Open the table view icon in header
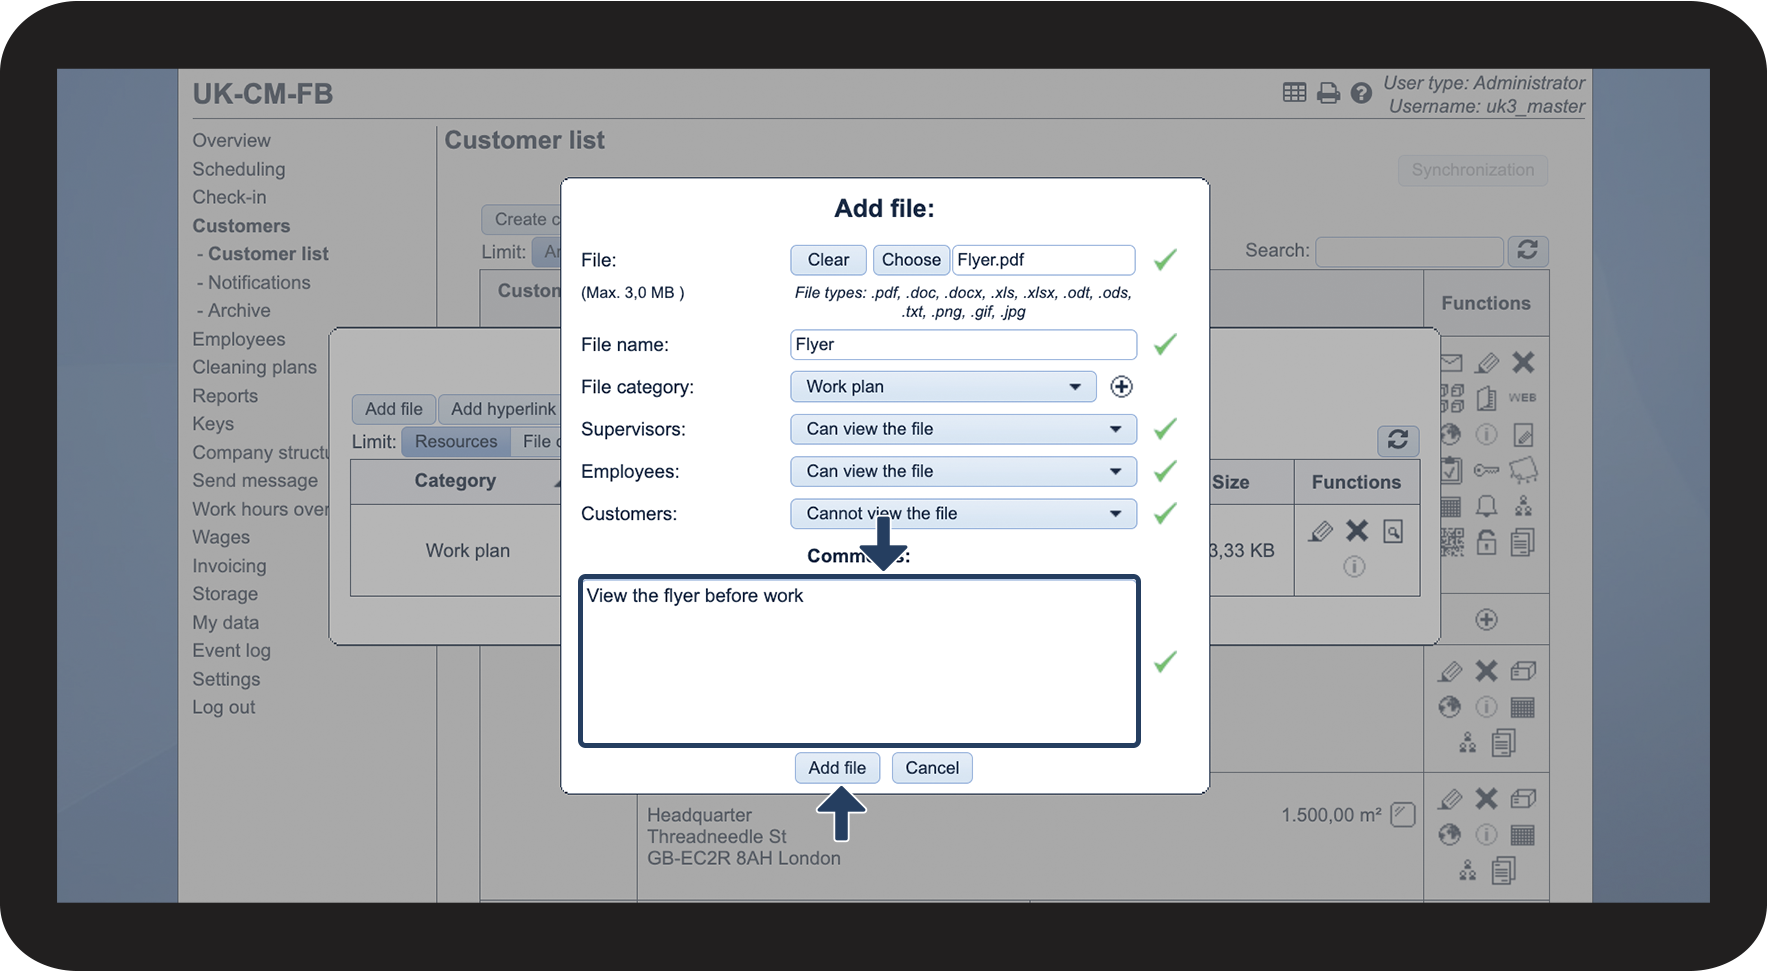The height and width of the screenshot is (971, 1767). click(x=1294, y=93)
